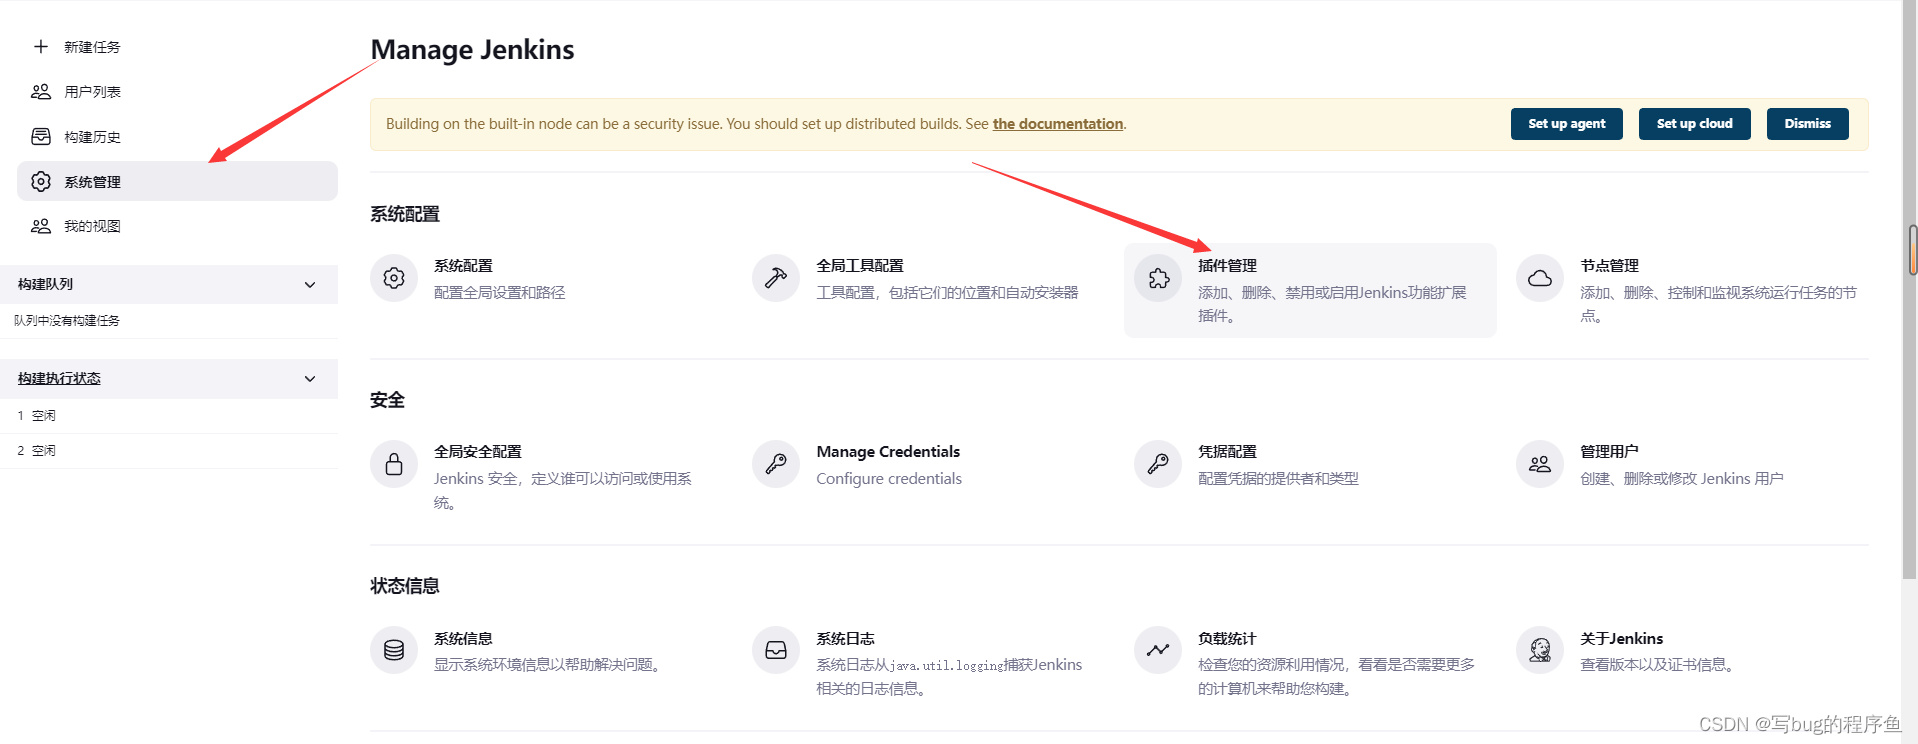
Task: Click the key icon for 凭据配置
Action: (x=1158, y=464)
